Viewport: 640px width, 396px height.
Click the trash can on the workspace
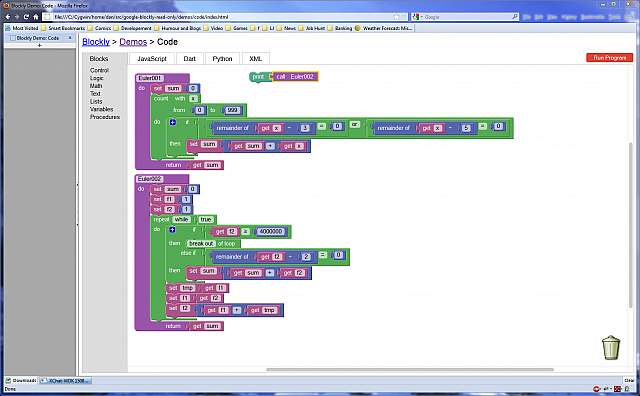pos(611,347)
